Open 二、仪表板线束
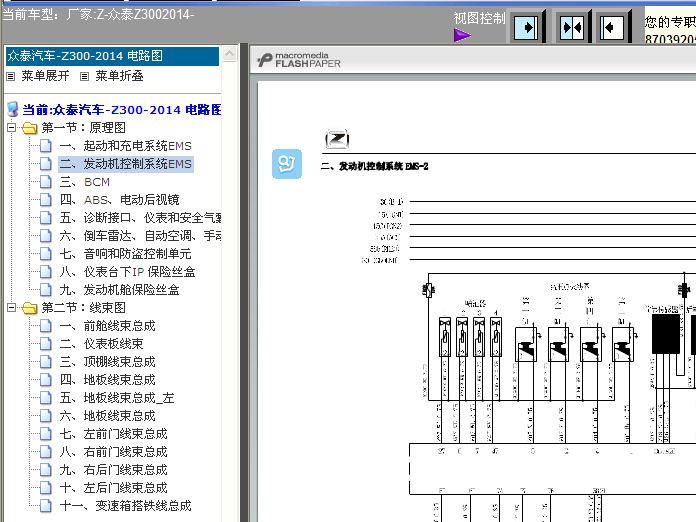 [102, 344]
